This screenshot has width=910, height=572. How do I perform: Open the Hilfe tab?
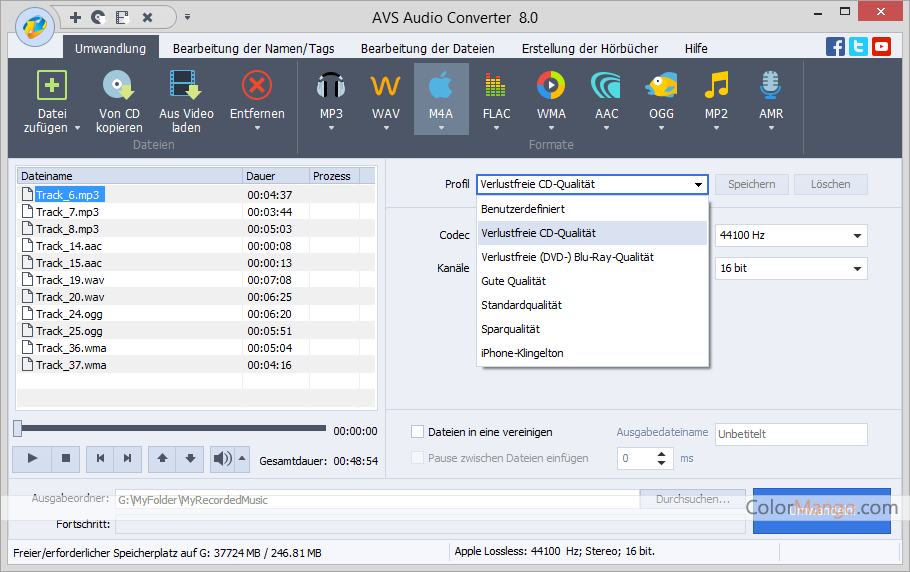696,49
